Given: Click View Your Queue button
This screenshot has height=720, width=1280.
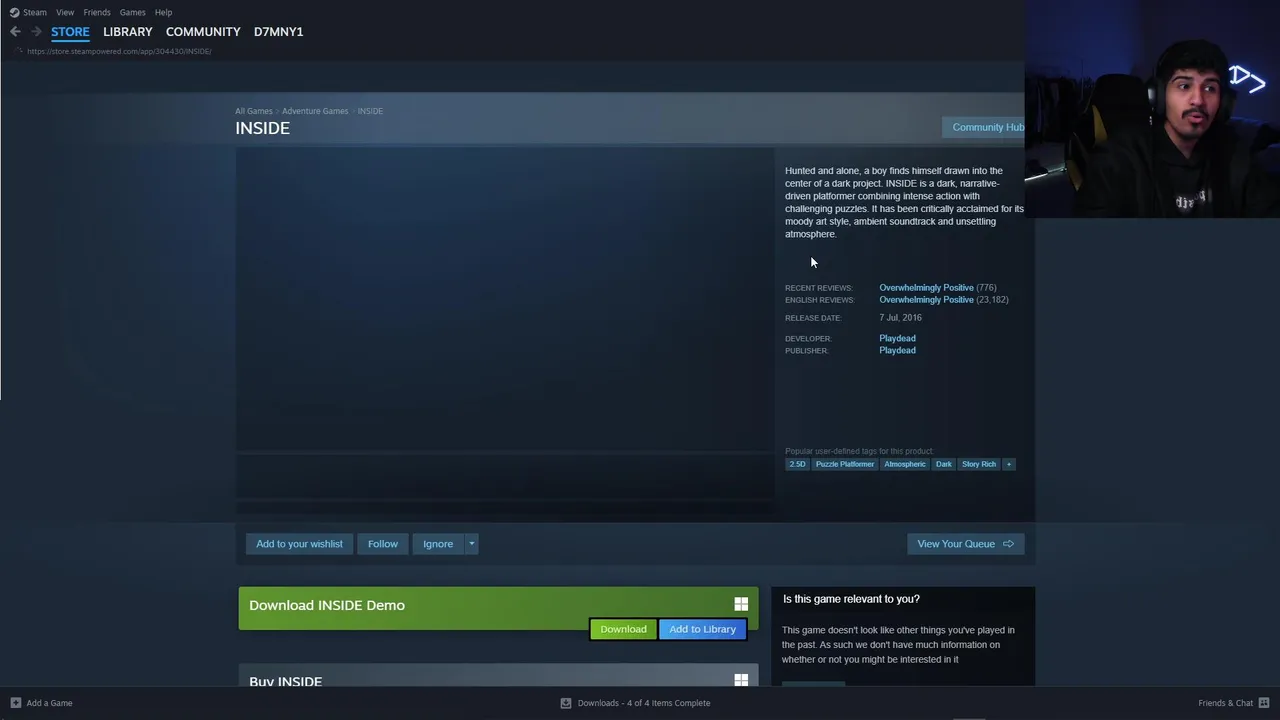Looking at the screenshot, I should [965, 544].
